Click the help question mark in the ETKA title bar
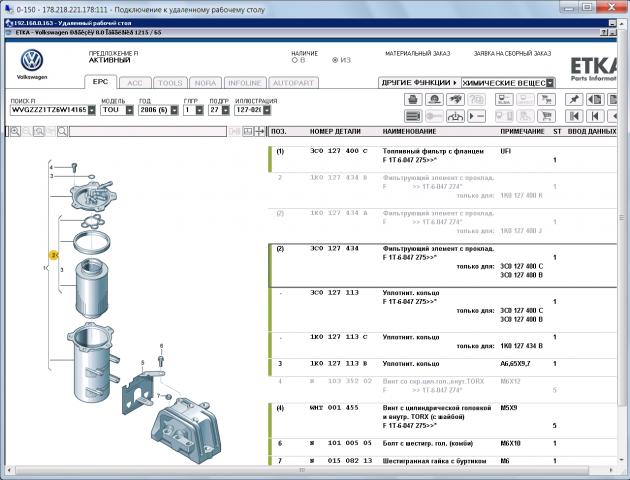Viewport: 630px width, 480px height. [x=604, y=33]
